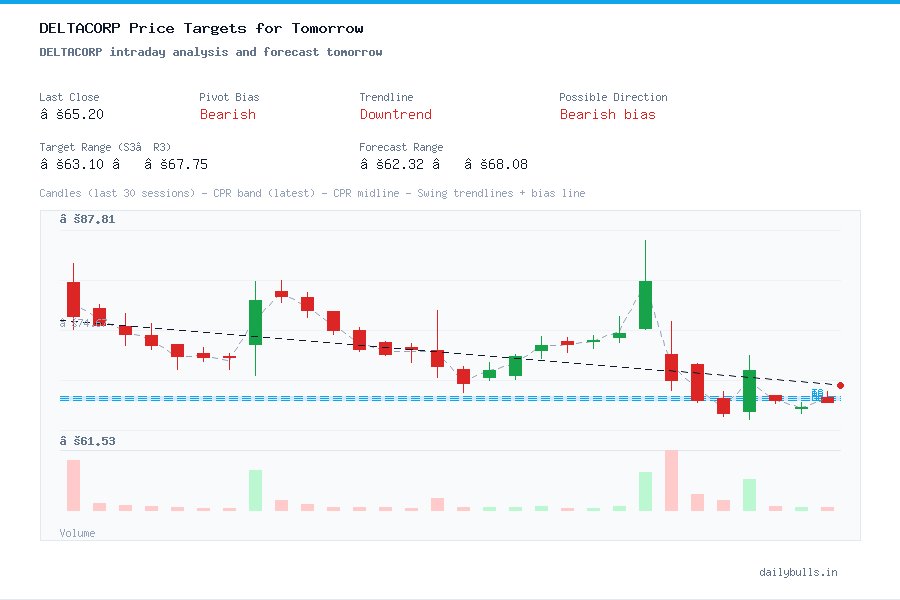Click the forecast range high value 68.08
This screenshot has width=900, height=600.
(496, 164)
